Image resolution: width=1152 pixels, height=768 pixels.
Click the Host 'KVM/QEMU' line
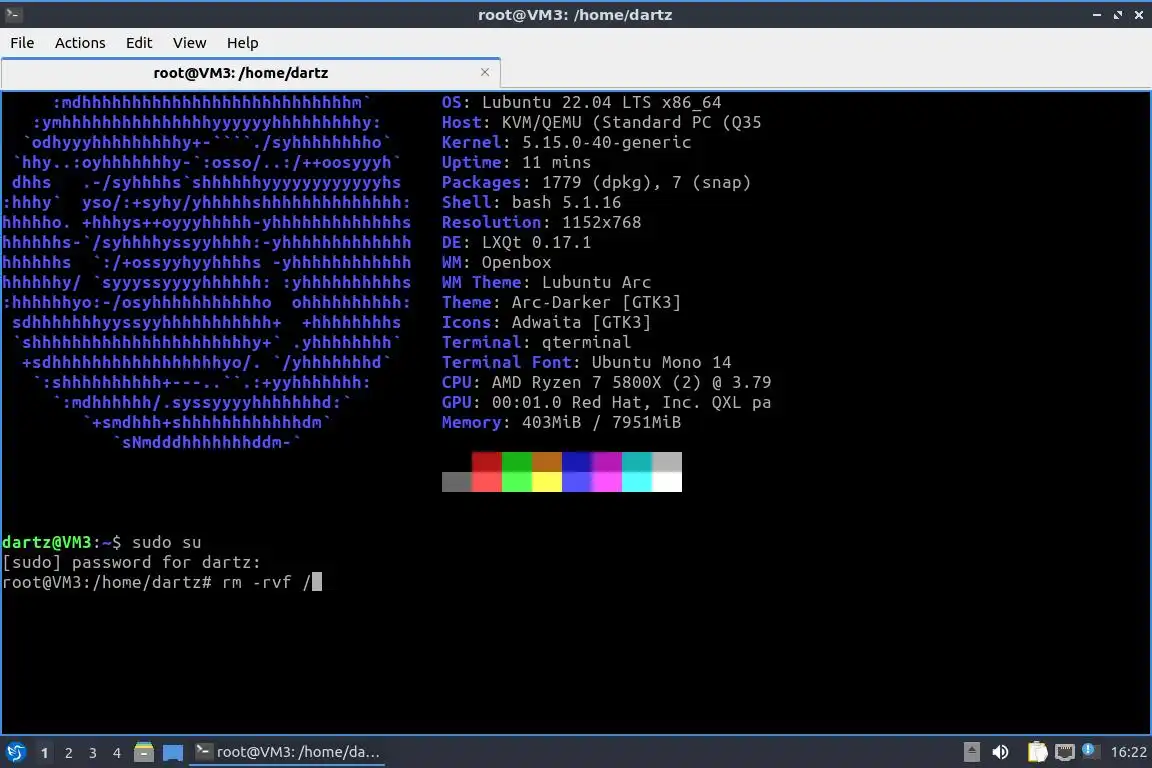tap(602, 123)
